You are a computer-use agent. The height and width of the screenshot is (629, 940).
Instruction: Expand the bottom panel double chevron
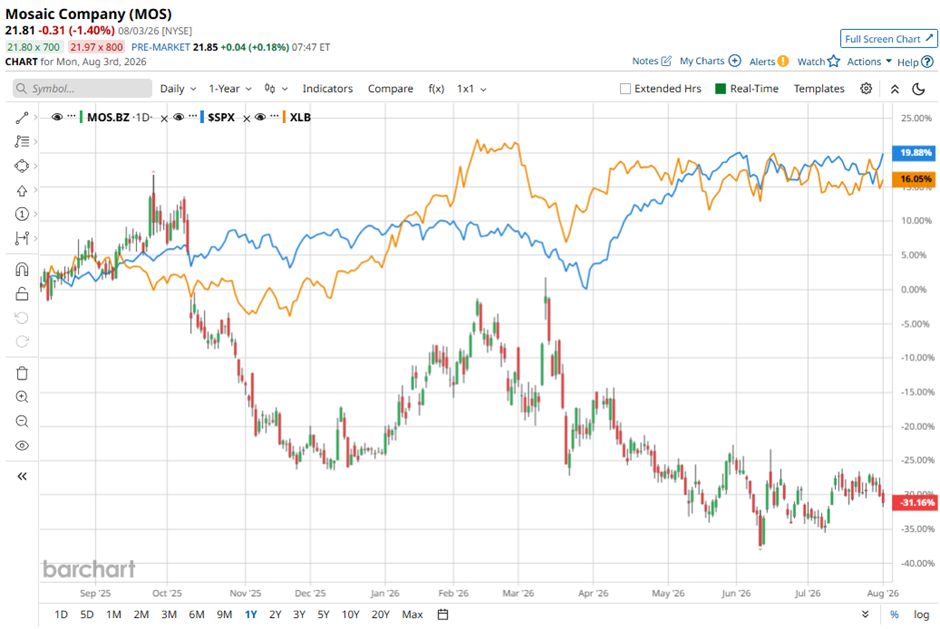tap(865, 614)
